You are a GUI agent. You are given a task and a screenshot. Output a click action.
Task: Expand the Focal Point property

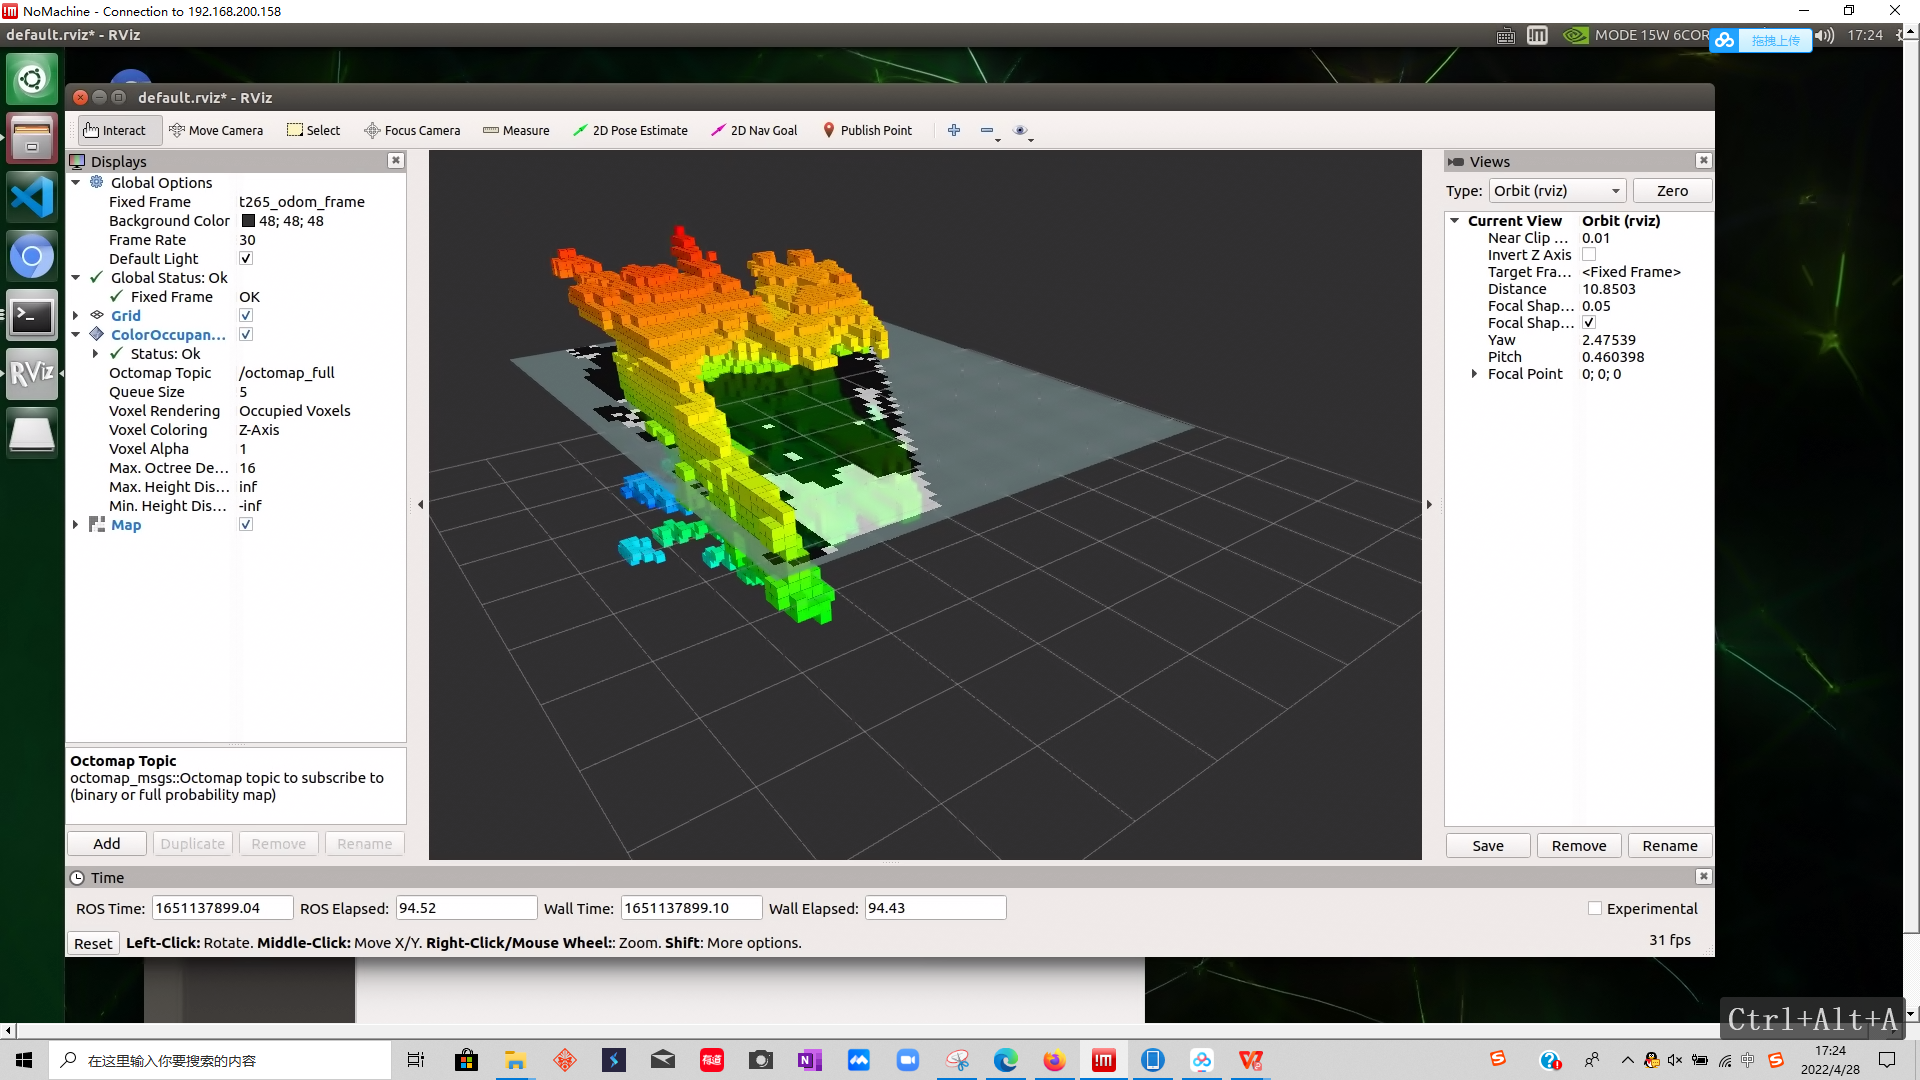tap(1474, 374)
